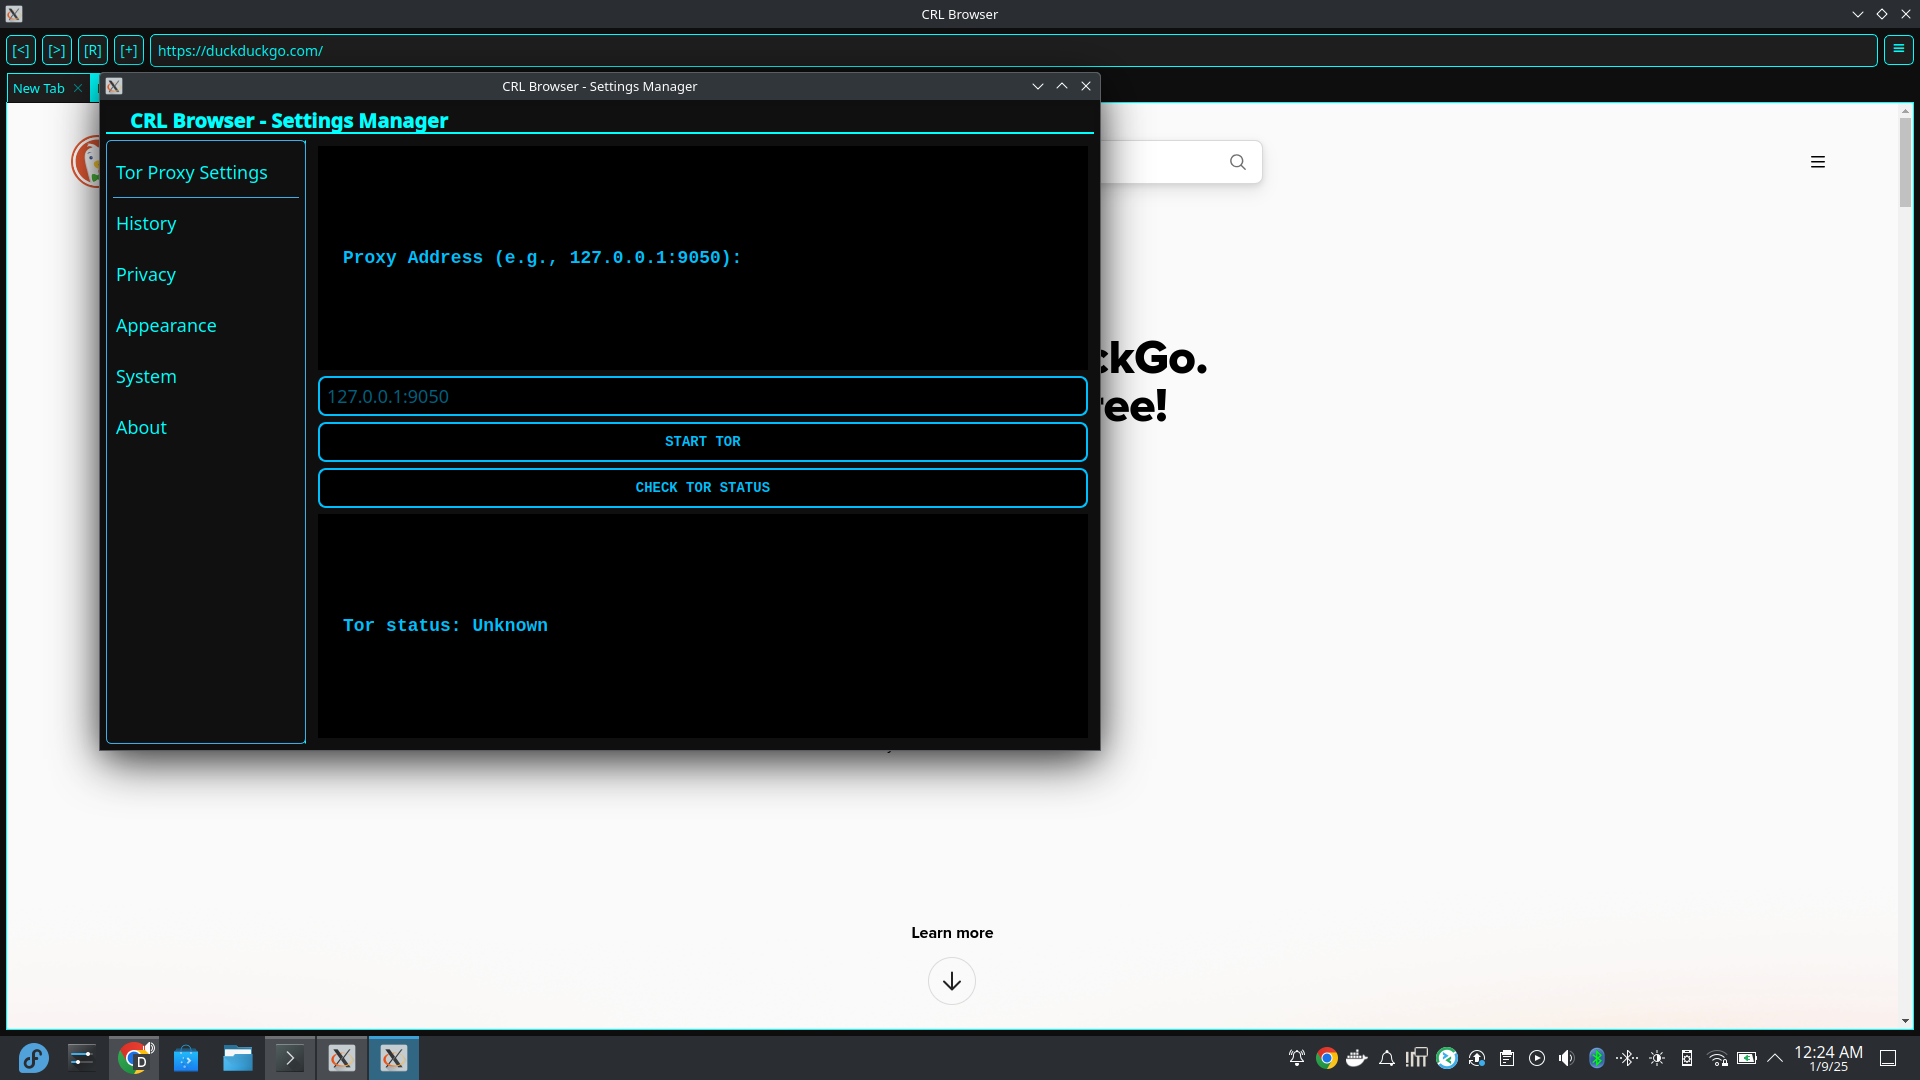
Task: Click the DuckDuckGo search magnifier icon
Action: click(x=1238, y=162)
